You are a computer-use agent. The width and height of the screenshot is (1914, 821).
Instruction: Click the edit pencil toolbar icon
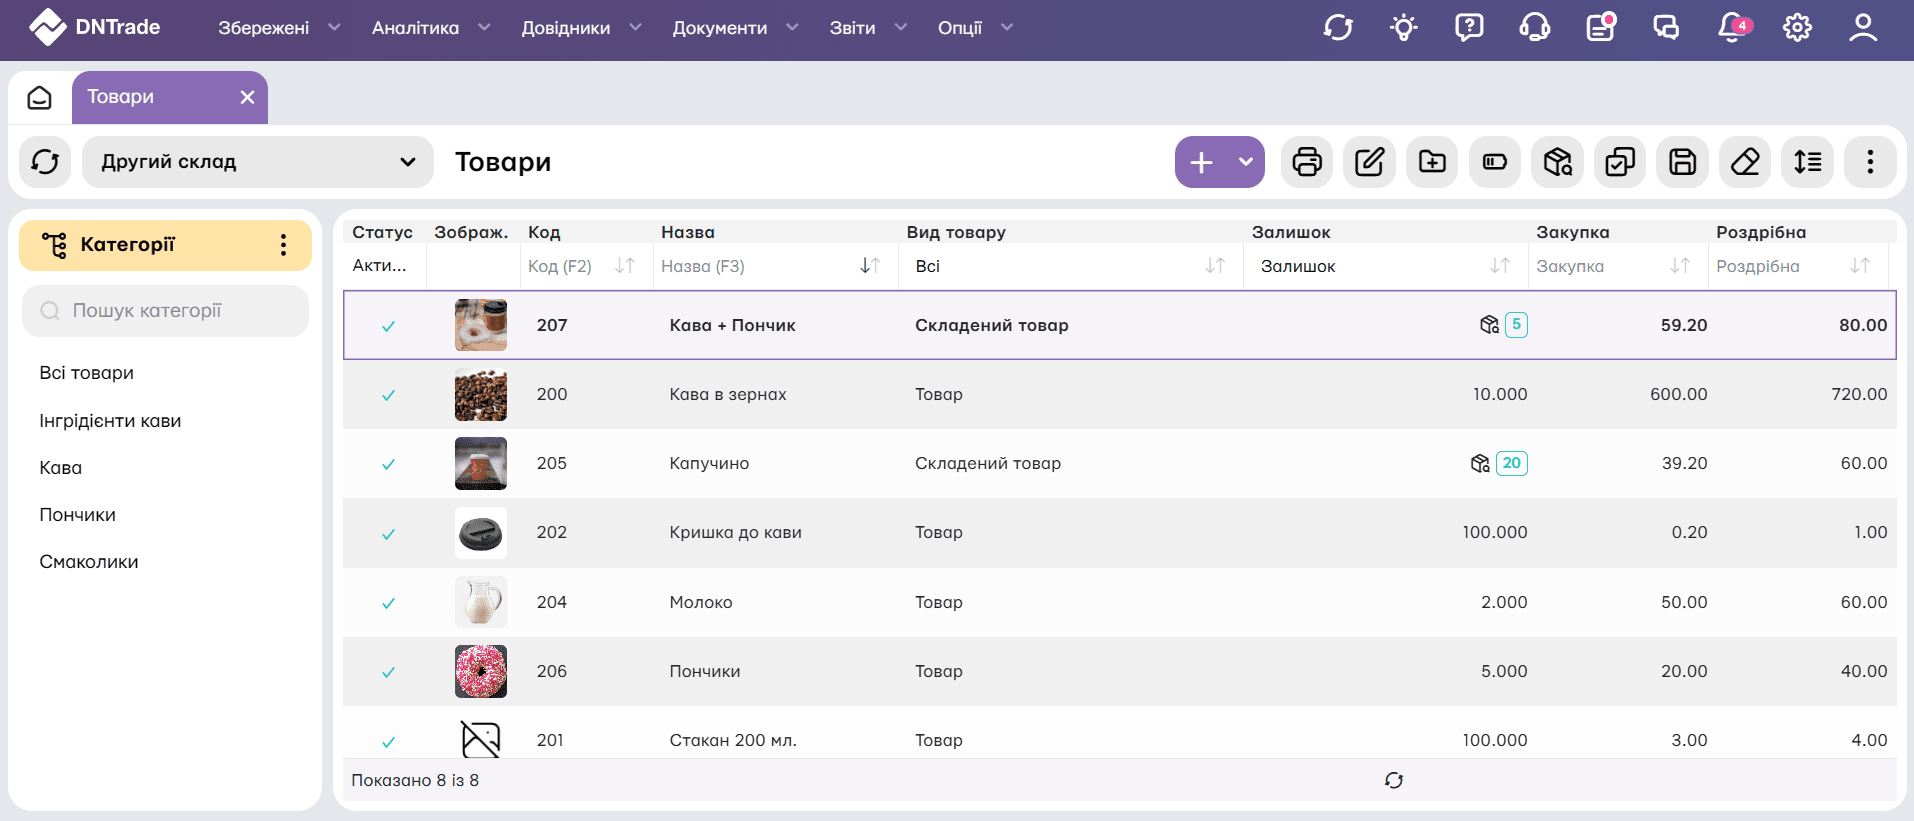pos(1369,162)
